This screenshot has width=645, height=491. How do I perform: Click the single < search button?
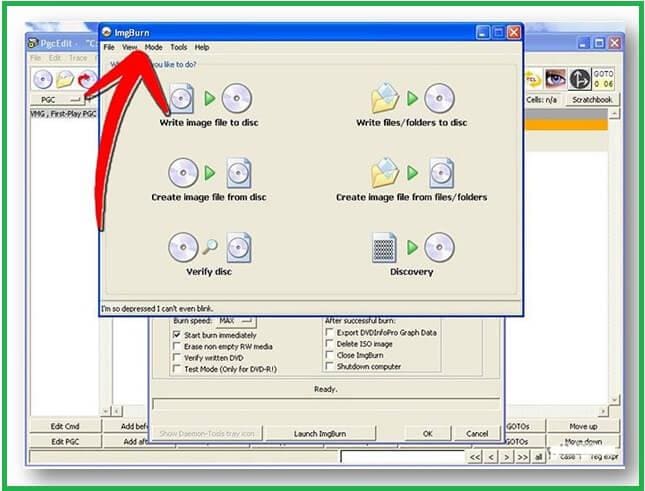491,456
